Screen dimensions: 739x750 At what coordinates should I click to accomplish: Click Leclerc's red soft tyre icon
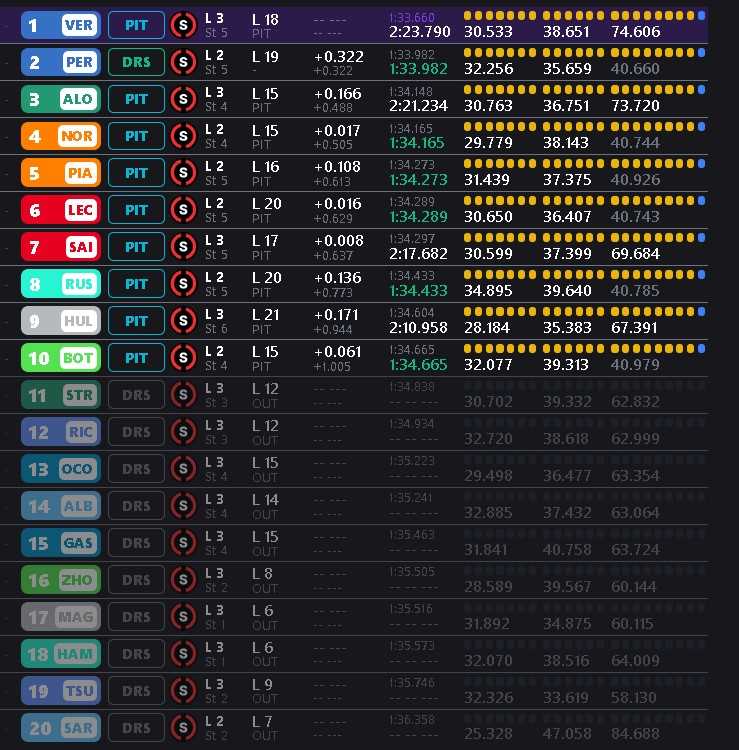pyautogui.click(x=183, y=210)
